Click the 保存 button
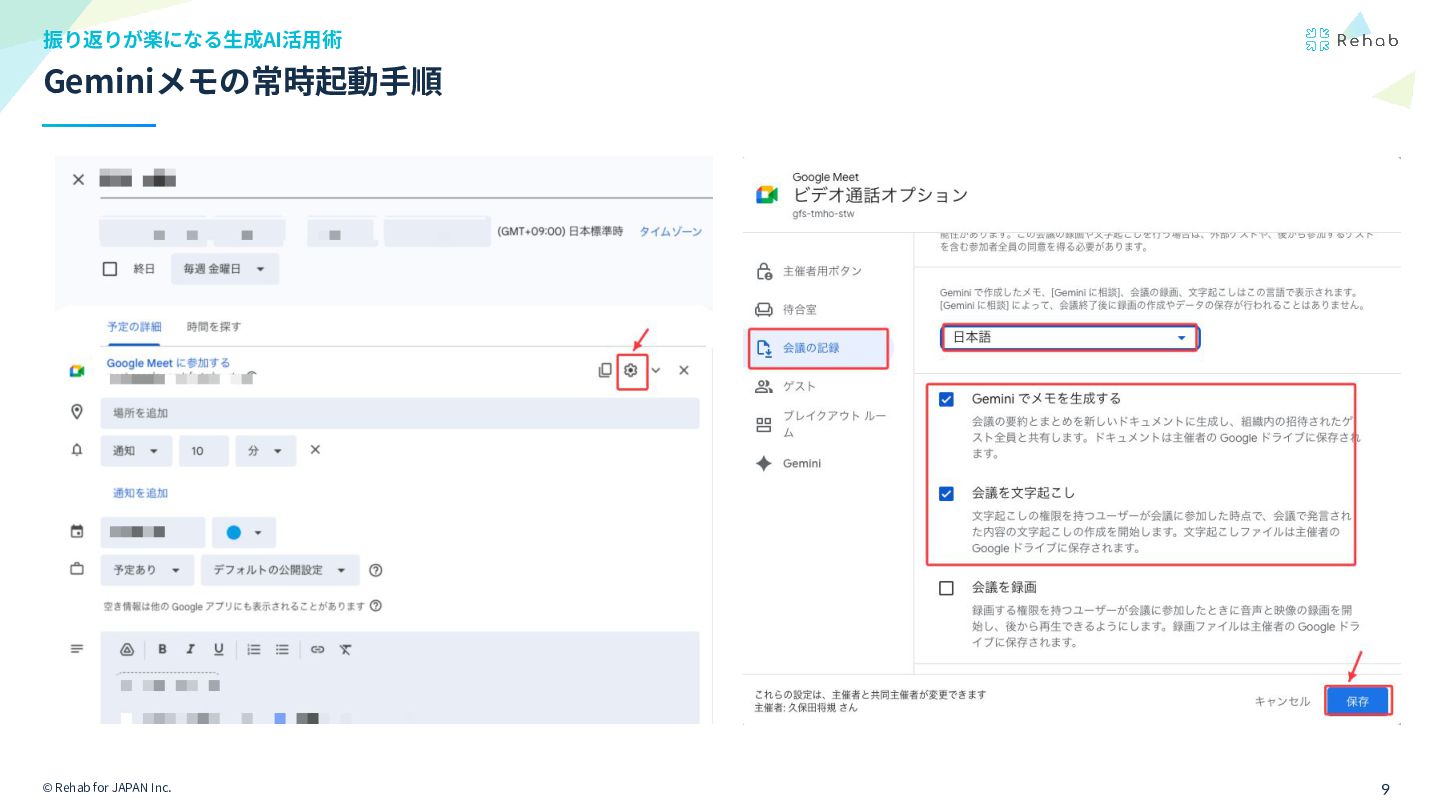The height and width of the screenshot is (810, 1440). click(1358, 701)
